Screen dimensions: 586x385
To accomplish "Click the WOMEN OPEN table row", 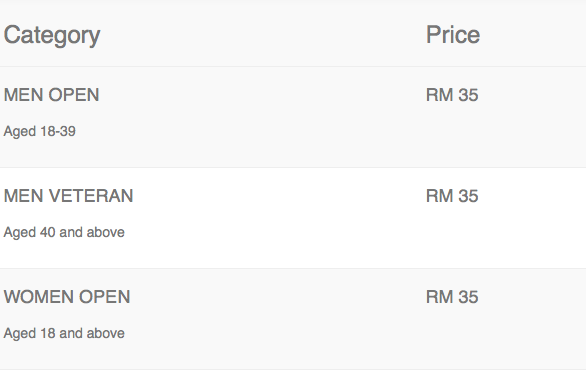I will (293, 319).
